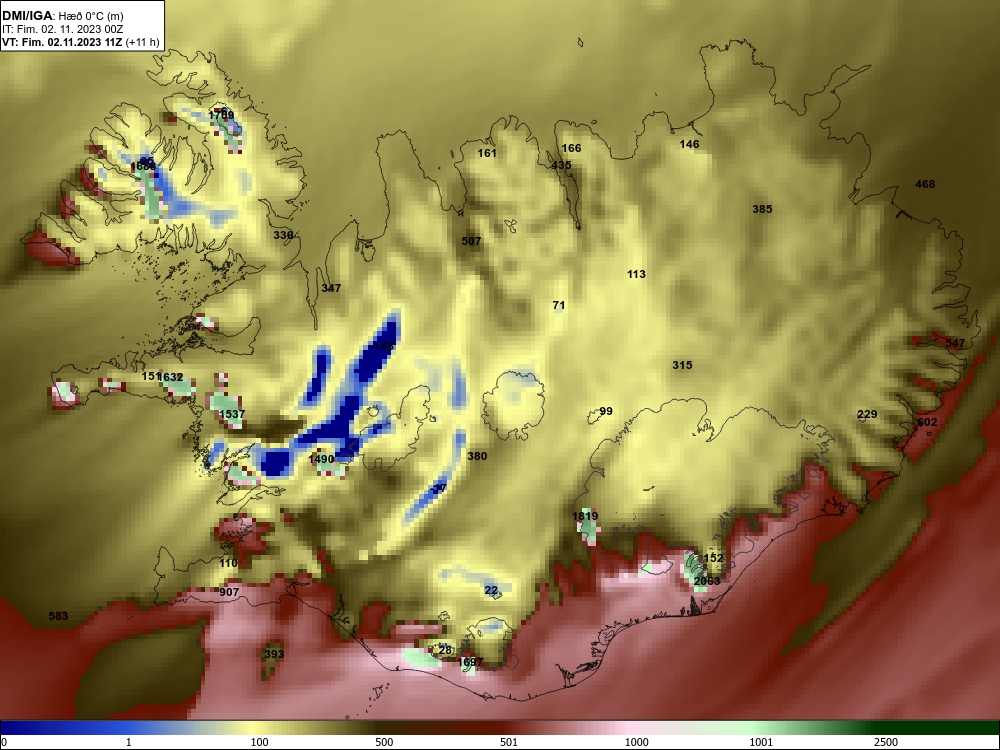Select the offshore value 468

click(925, 184)
